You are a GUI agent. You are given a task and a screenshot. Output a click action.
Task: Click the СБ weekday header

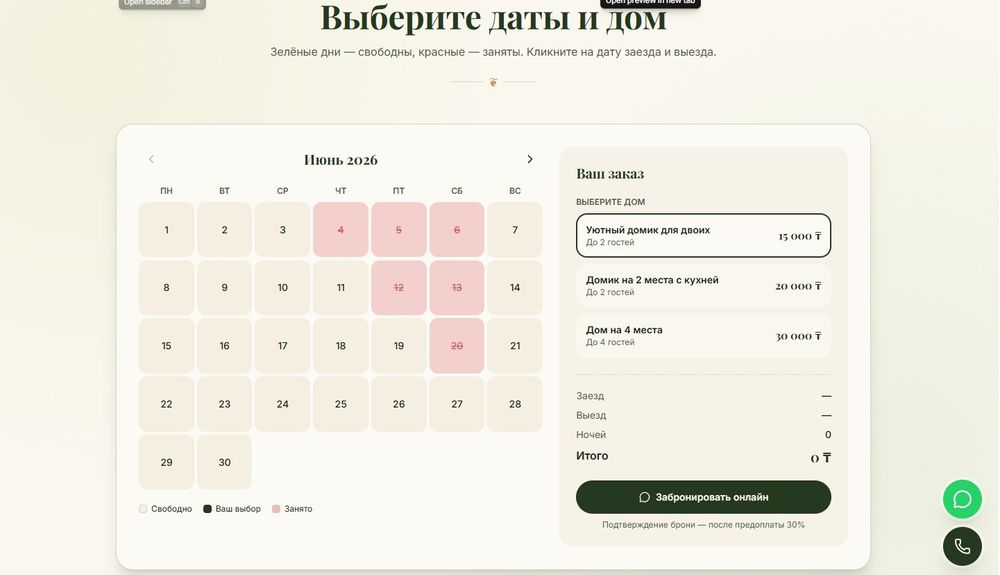tap(457, 191)
